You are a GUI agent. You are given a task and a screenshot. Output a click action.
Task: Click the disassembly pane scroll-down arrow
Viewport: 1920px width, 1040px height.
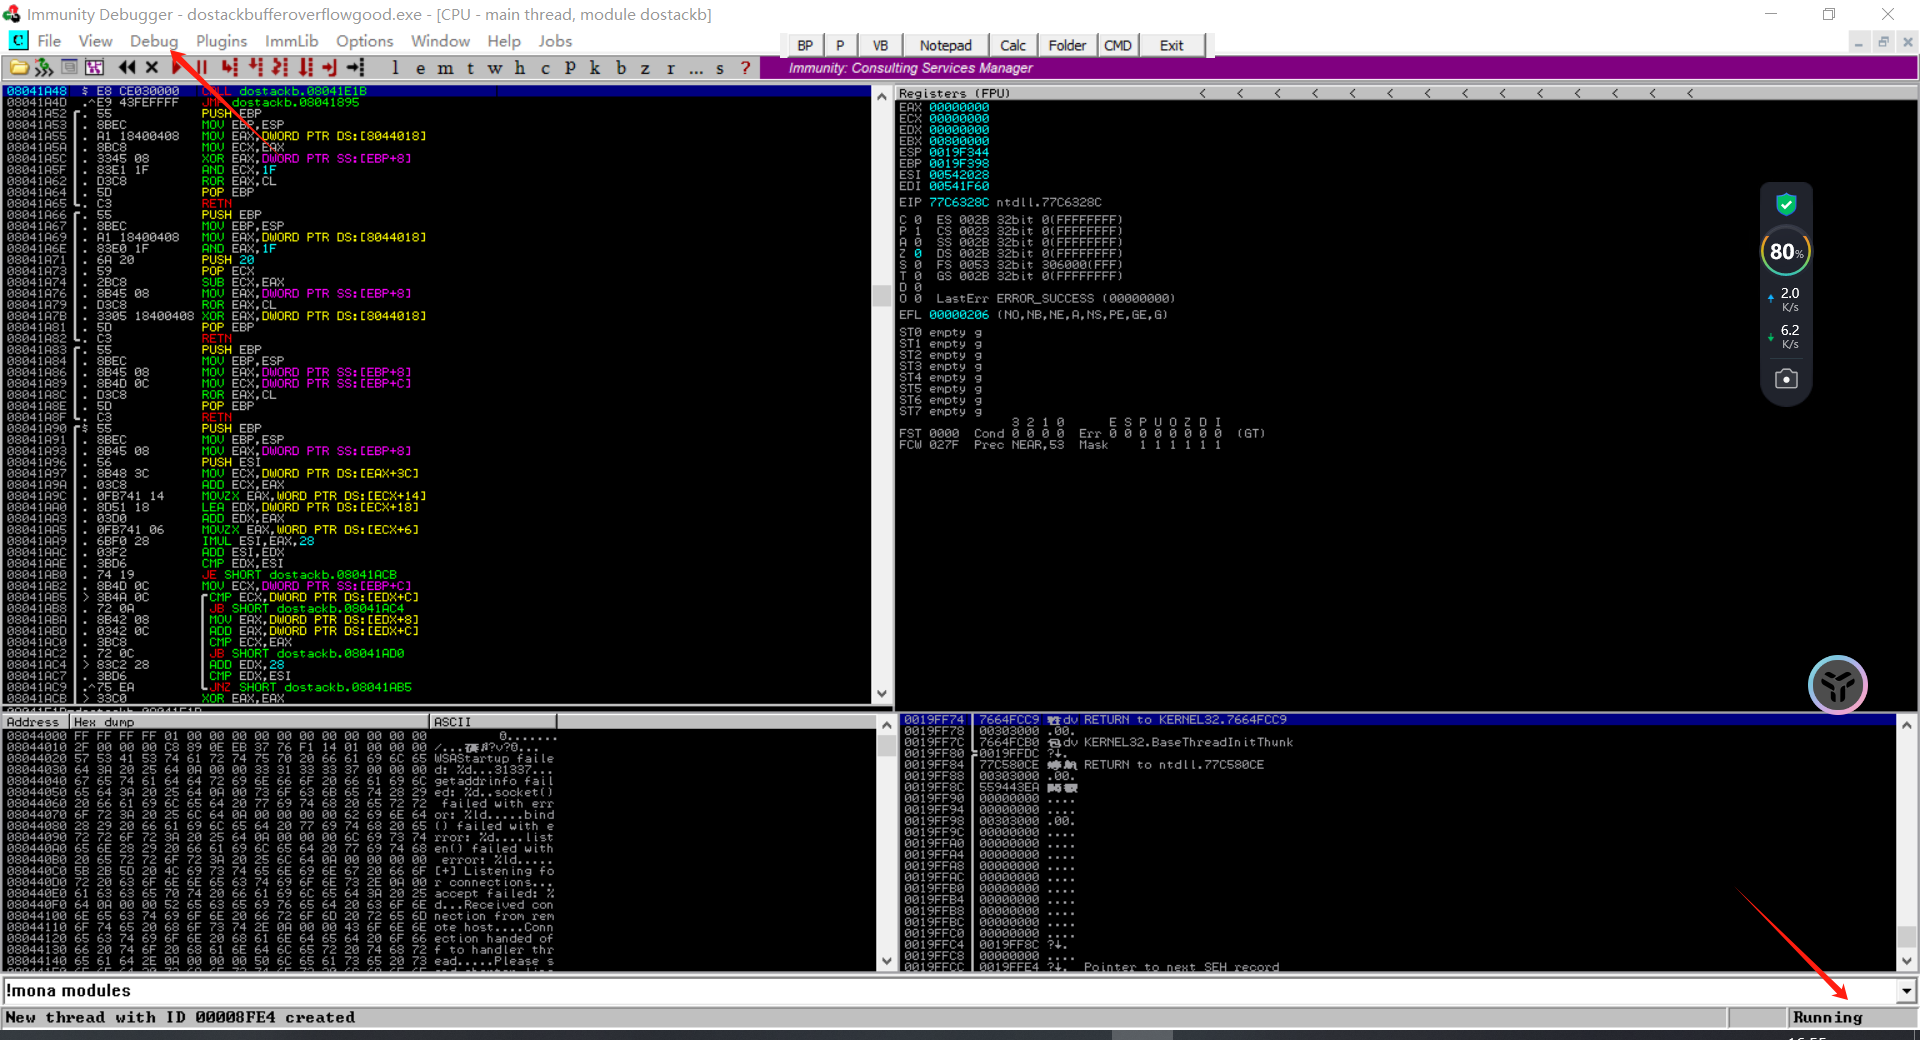(882, 694)
